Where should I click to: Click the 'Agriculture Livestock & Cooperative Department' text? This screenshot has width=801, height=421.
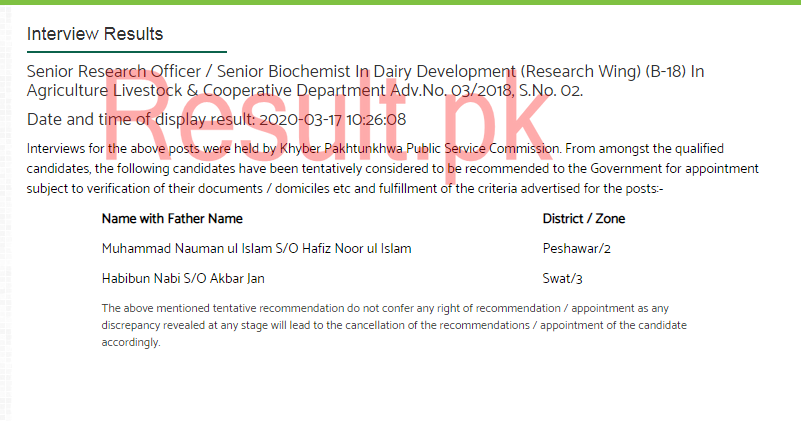pyautogui.click(x=206, y=90)
